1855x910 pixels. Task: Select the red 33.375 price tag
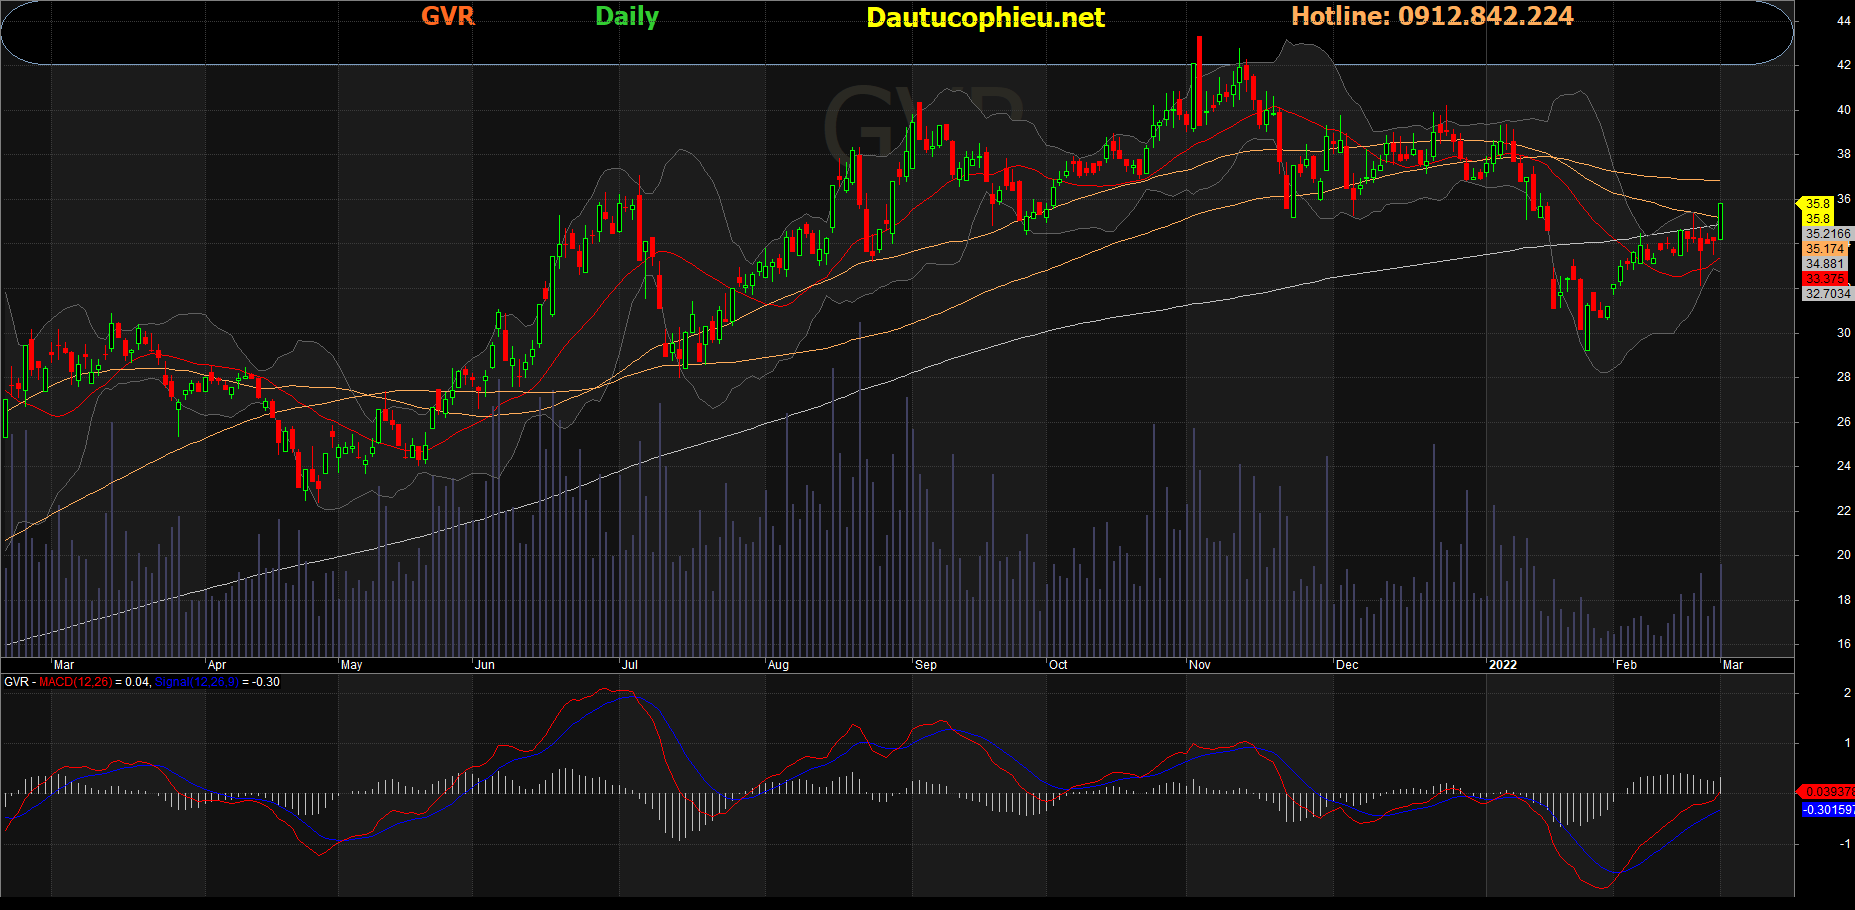point(1825,279)
